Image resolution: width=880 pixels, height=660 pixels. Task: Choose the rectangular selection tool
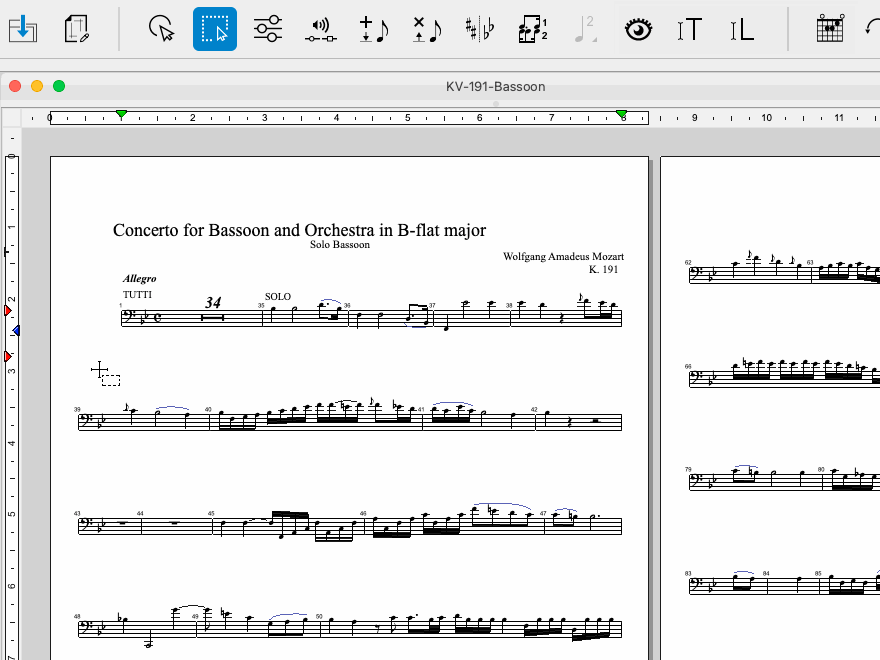click(x=215, y=29)
